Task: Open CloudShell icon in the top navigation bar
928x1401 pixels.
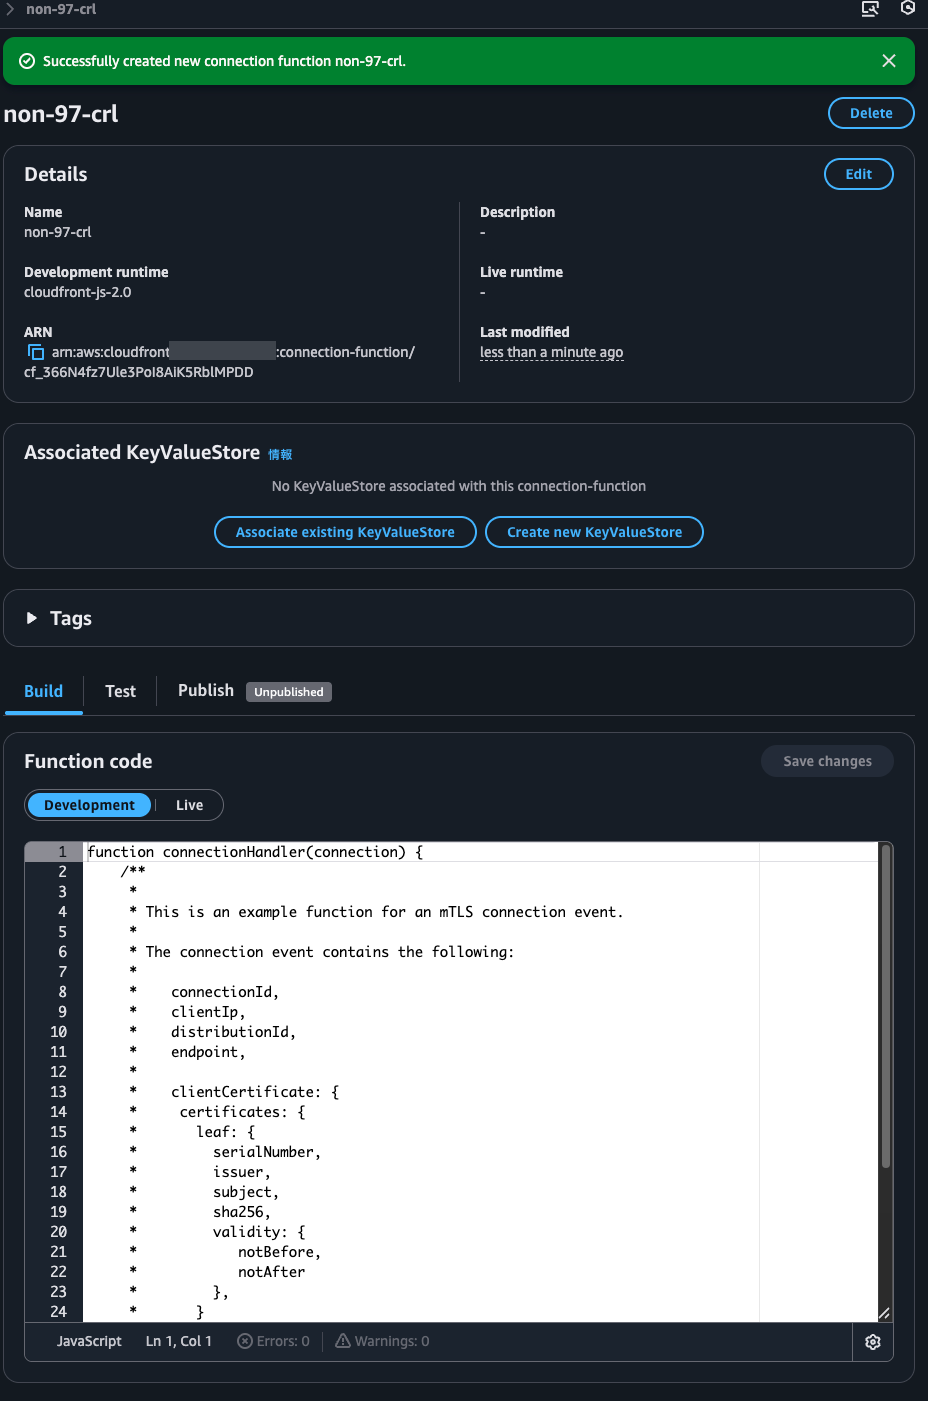Action: coord(869,9)
